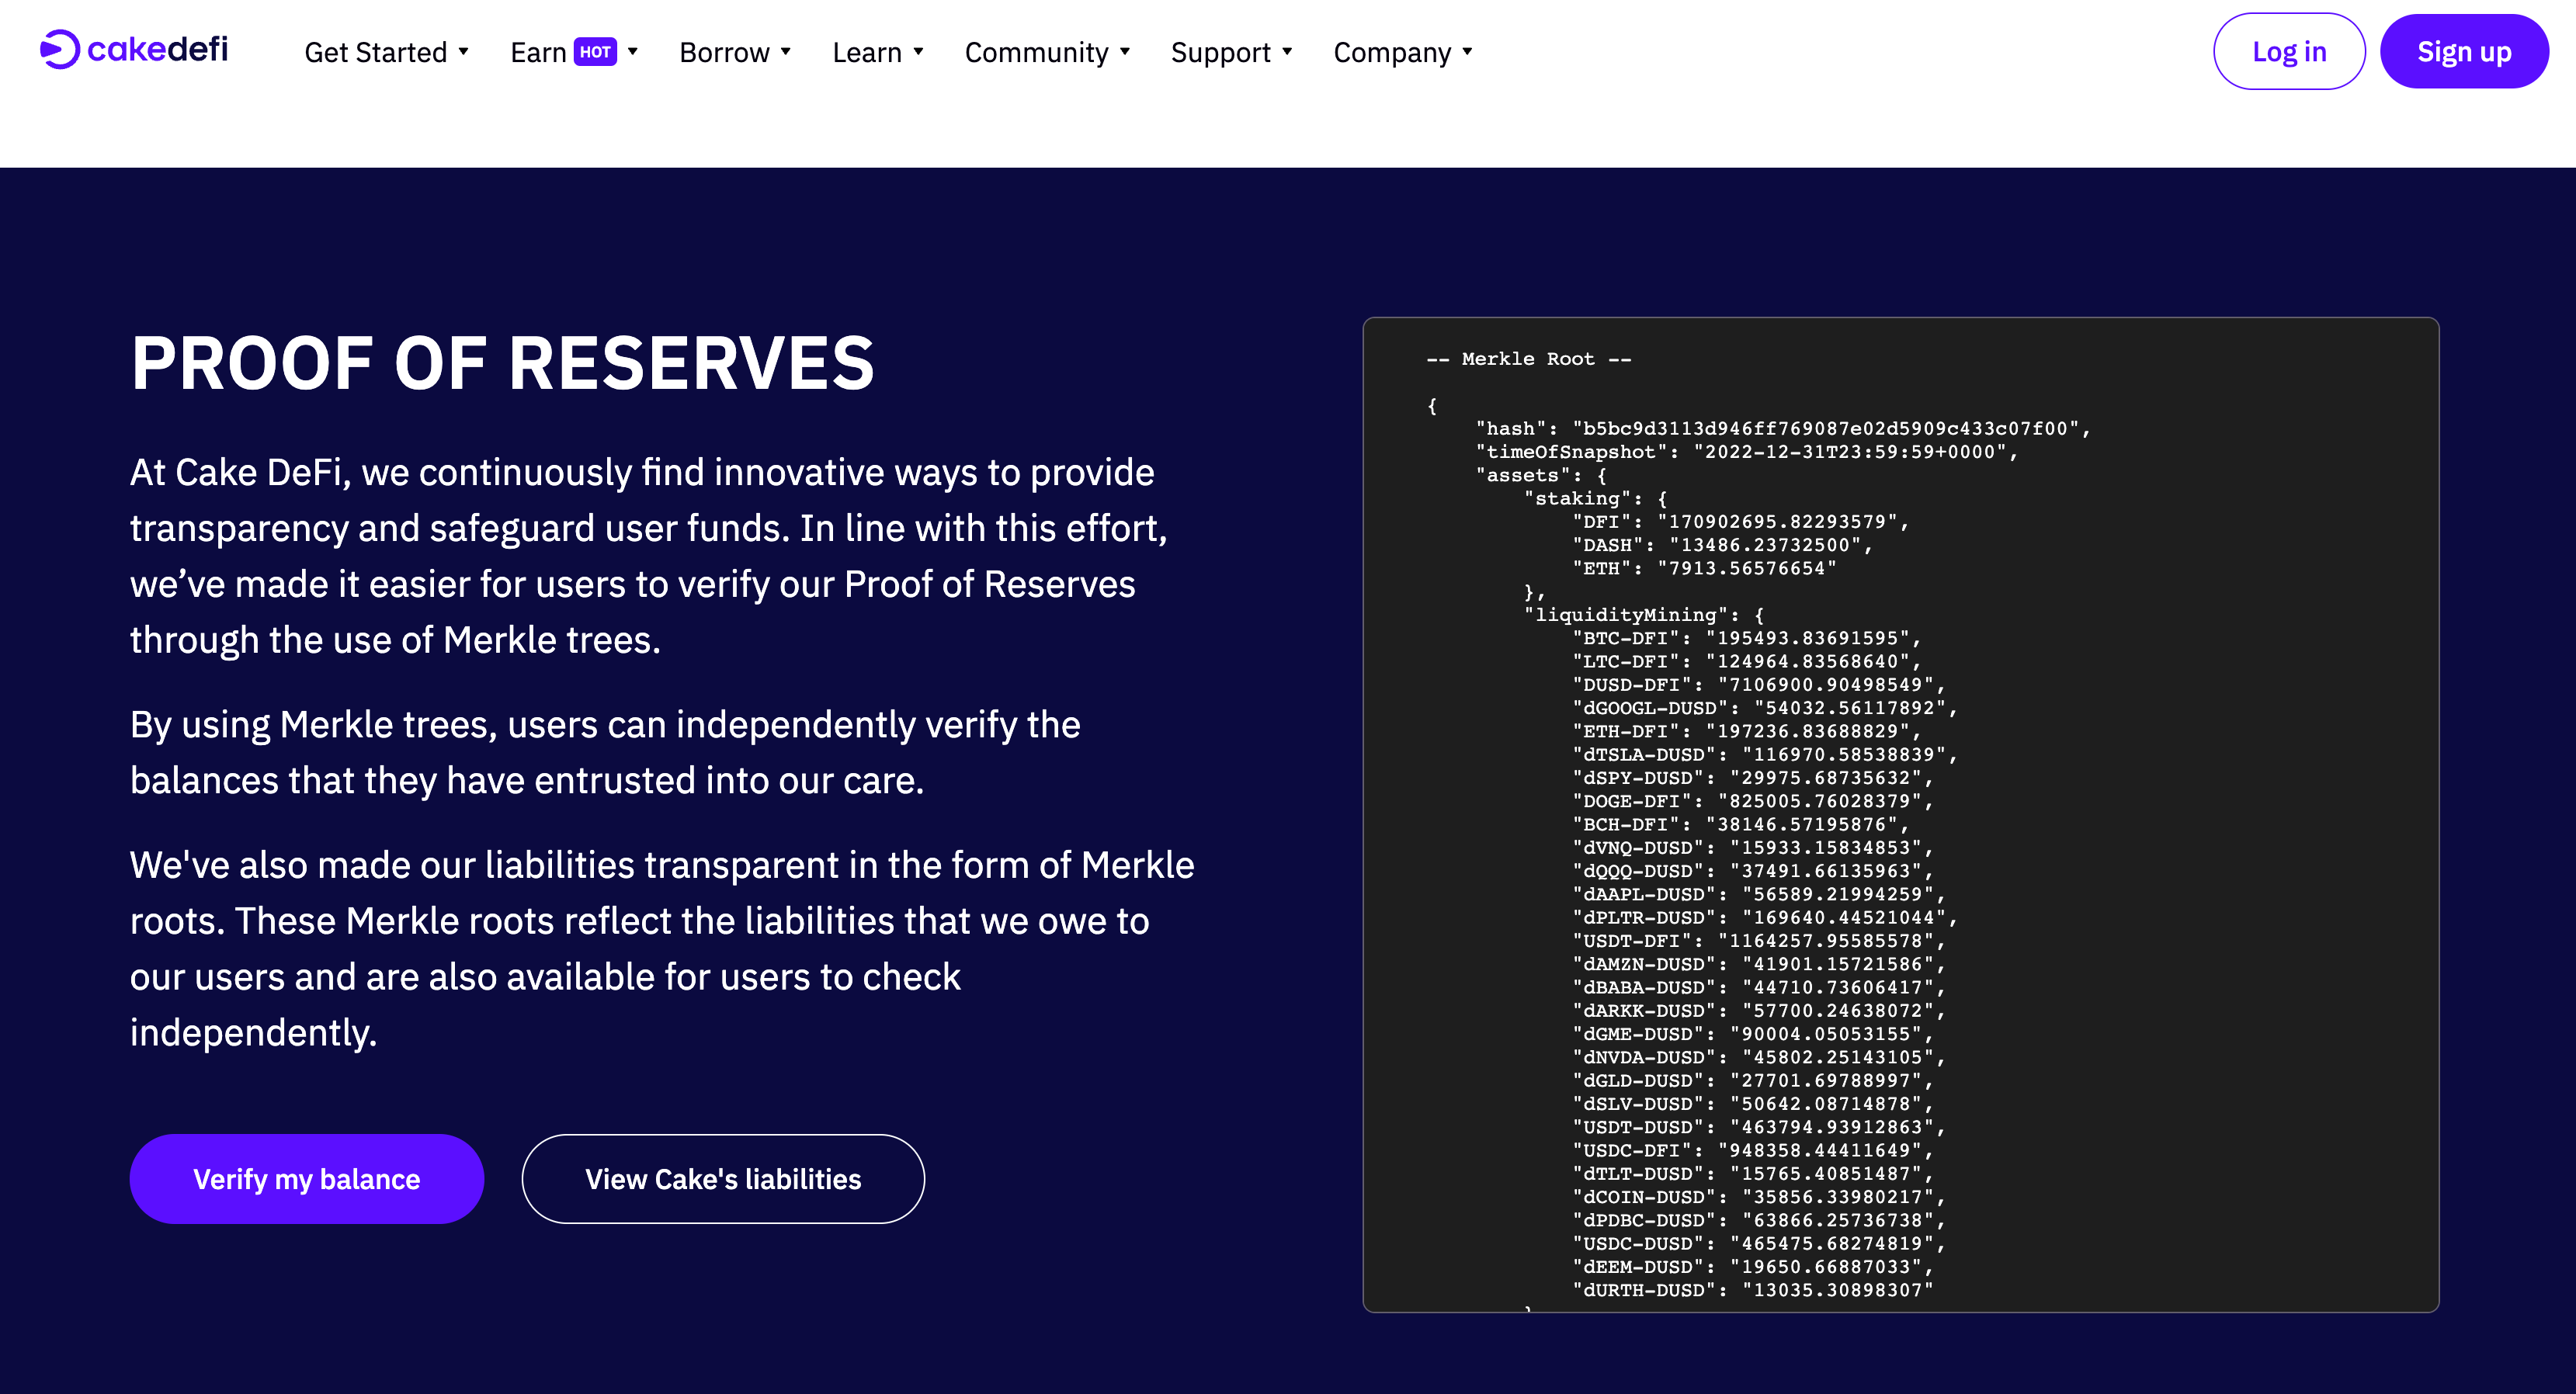Click View Cake's liabilities button
Image resolution: width=2576 pixels, height=1394 pixels.
click(723, 1179)
